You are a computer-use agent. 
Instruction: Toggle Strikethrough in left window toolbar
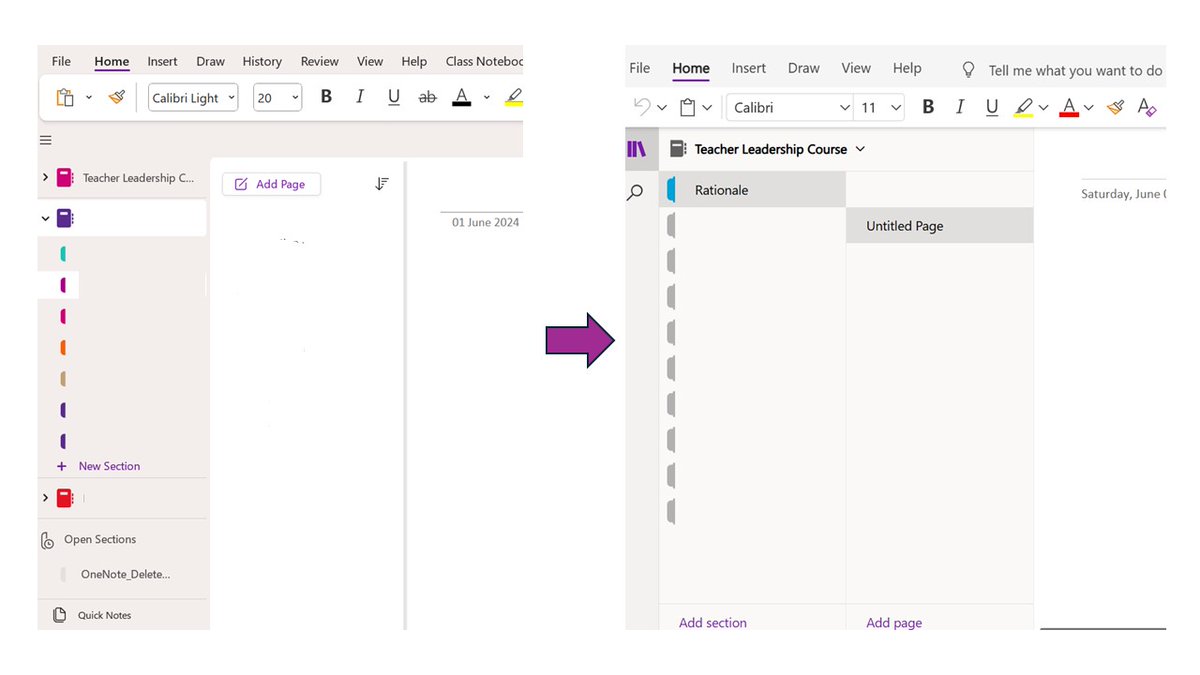(x=427, y=97)
